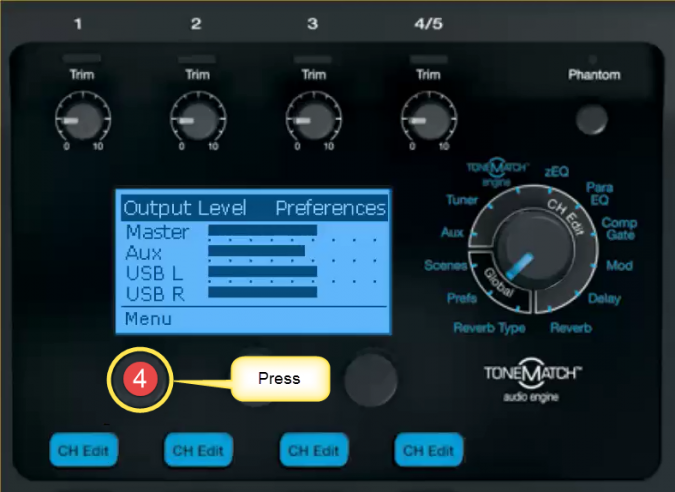Image resolution: width=675 pixels, height=492 pixels.
Task: Choose Reverb Type on the rotary dial
Action: click(x=488, y=328)
